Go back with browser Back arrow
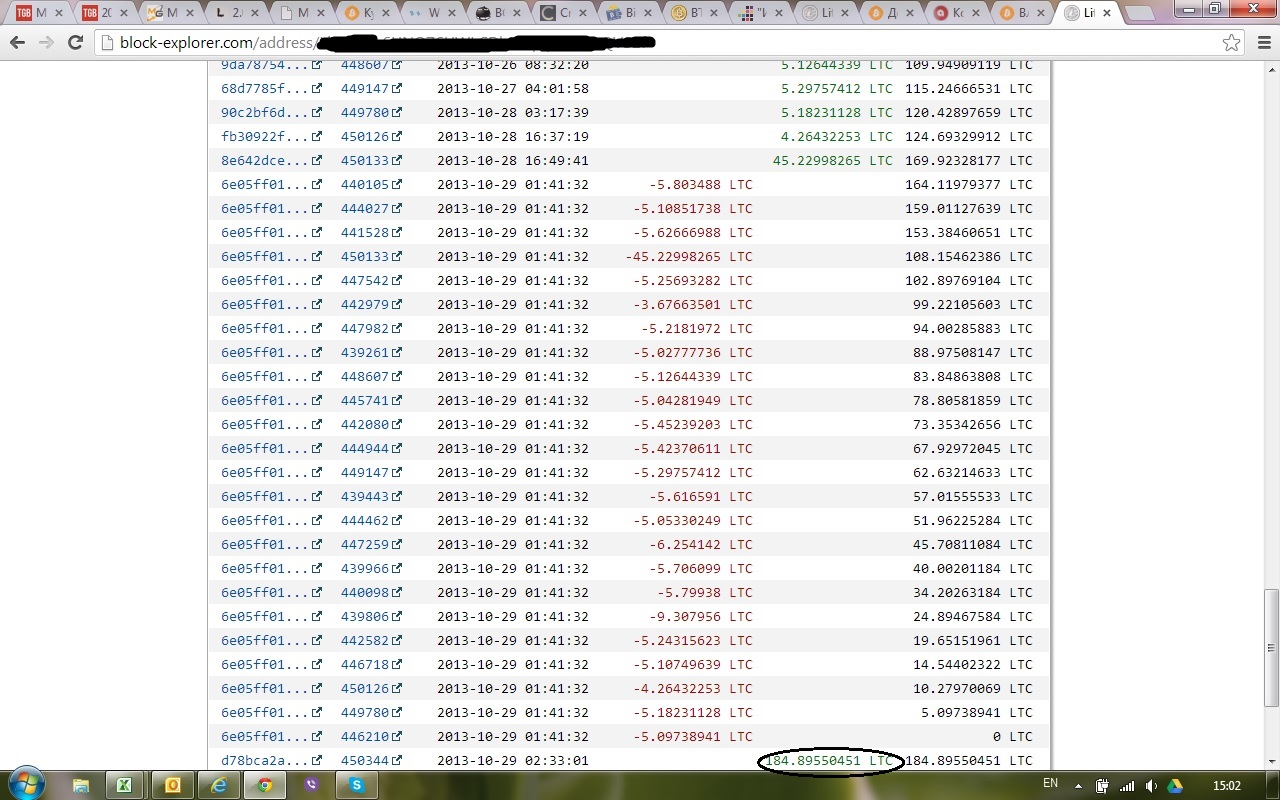Image resolution: width=1280 pixels, height=800 pixels. [17, 43]
